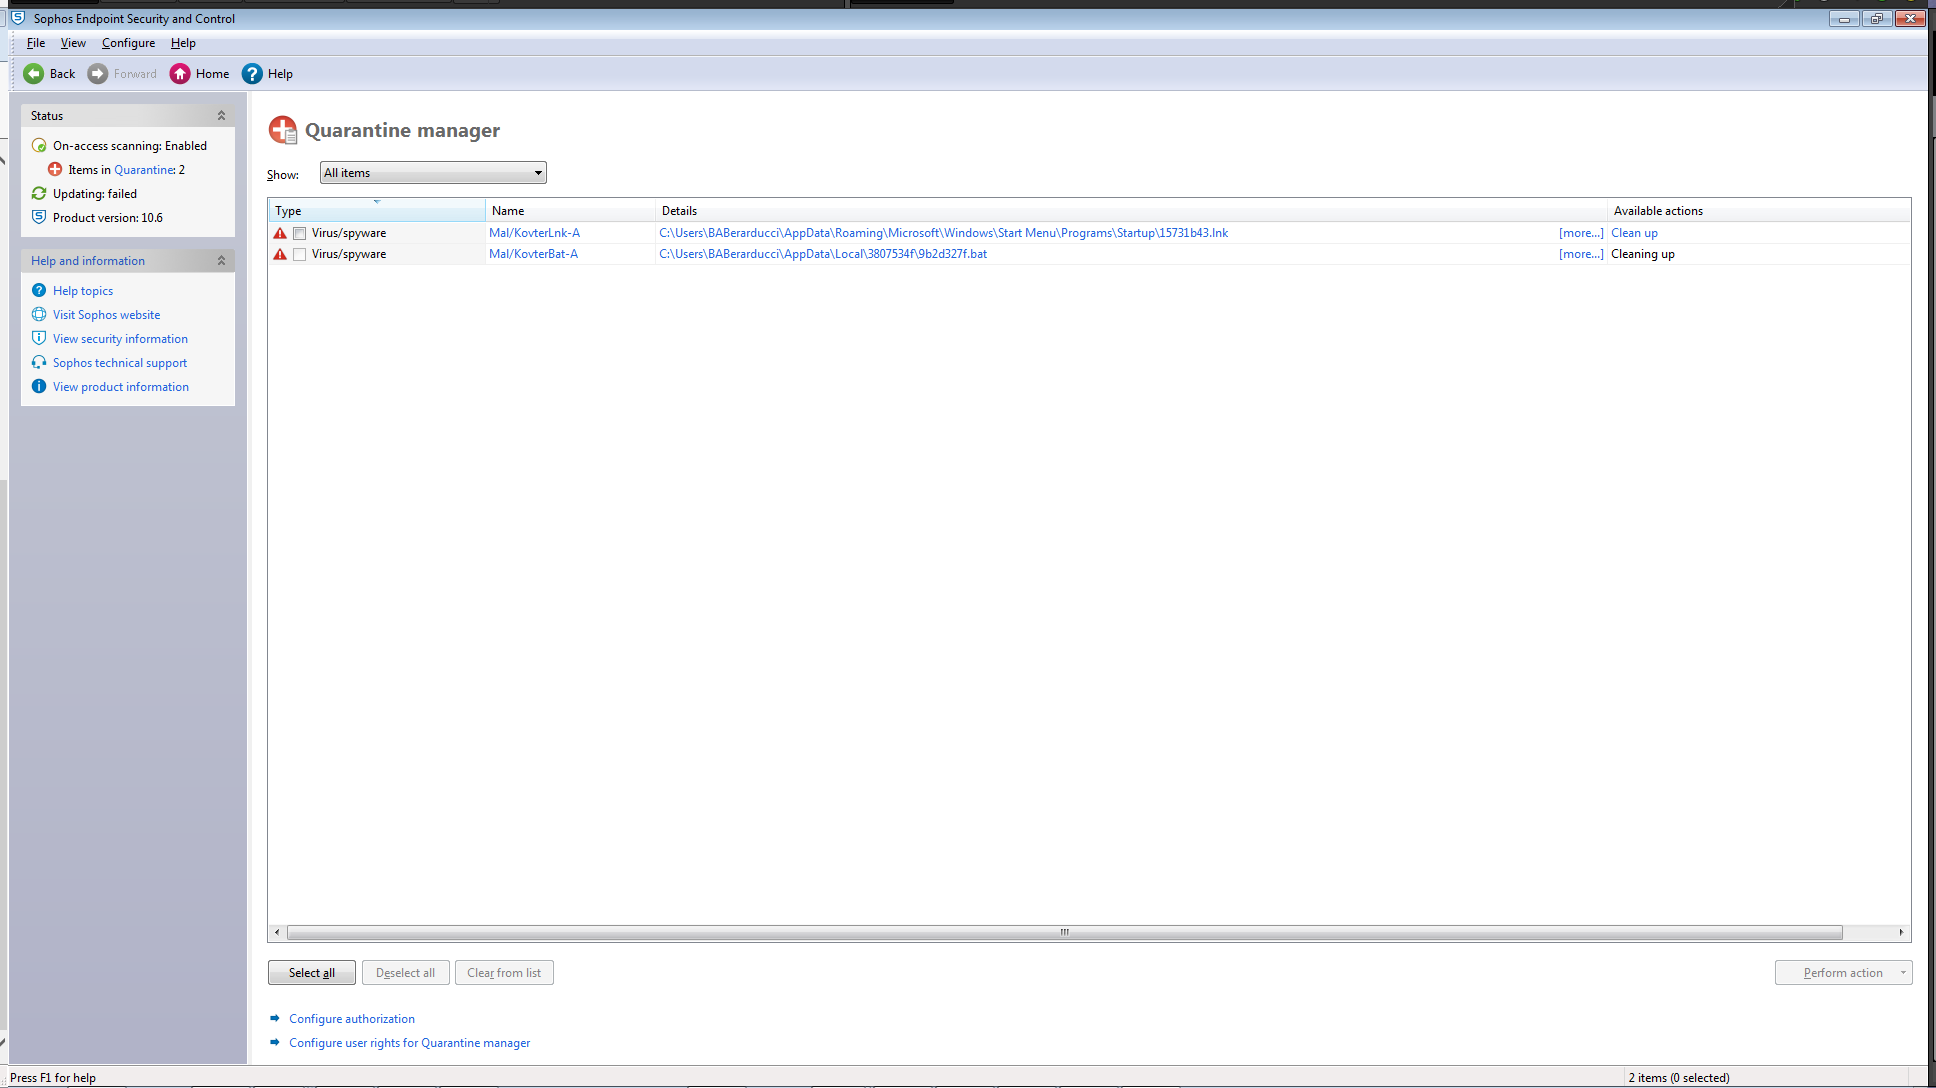Click the Clear from list button
The width and height of the screenshot is (1936, 1088).
coord(504,973)
